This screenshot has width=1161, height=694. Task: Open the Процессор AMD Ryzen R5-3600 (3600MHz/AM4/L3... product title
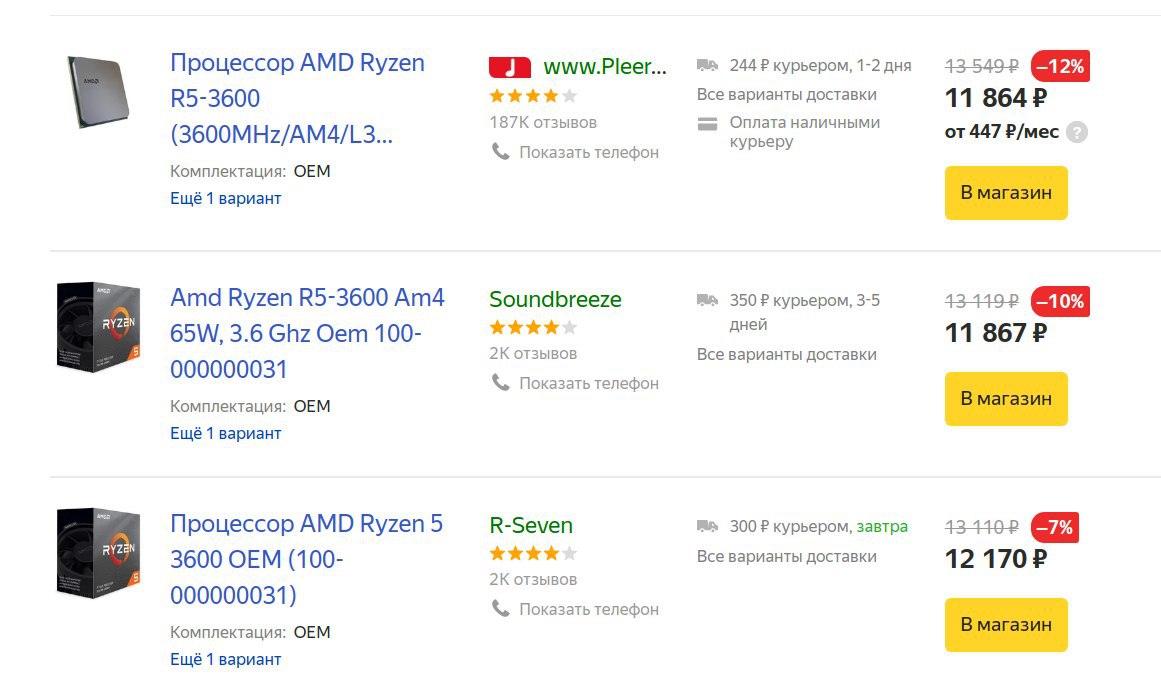coord(298,99)
